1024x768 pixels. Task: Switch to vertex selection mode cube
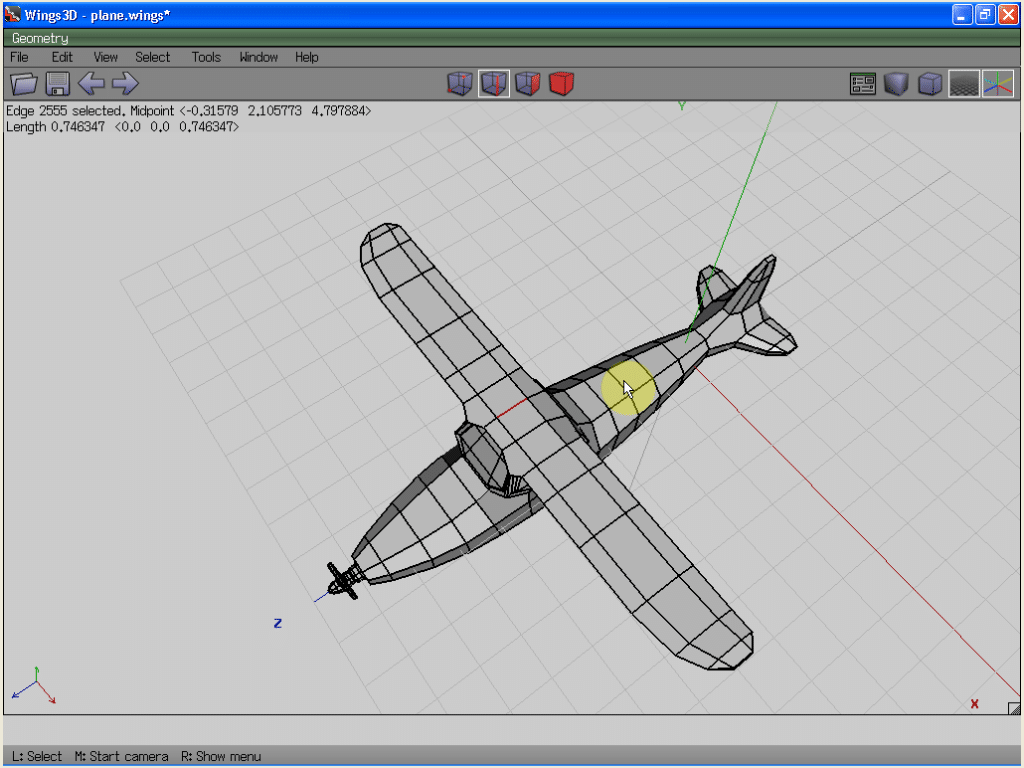[x=459, y=84]
